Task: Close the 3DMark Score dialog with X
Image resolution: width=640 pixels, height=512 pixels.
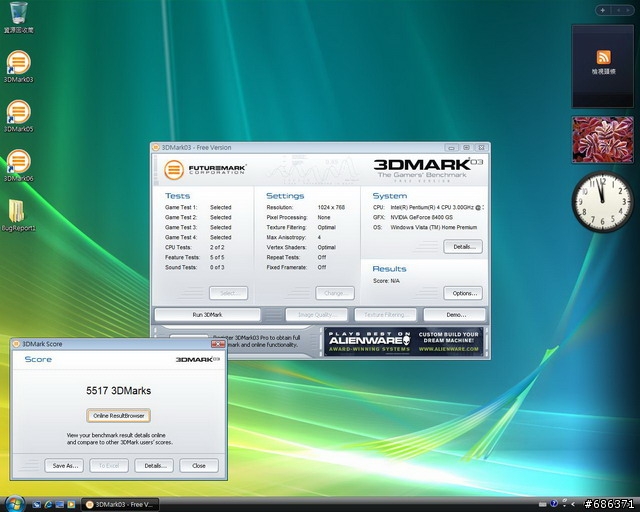Action: 218,344
